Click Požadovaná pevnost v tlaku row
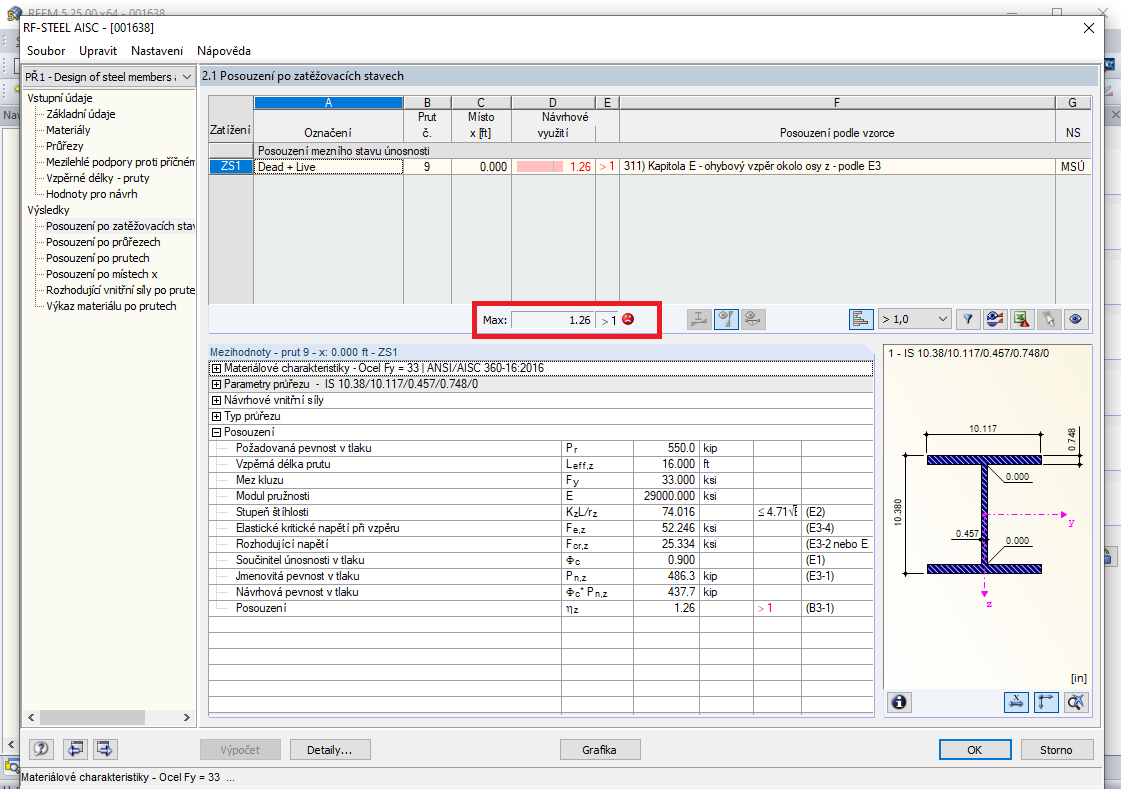1121x789 pixels. pyautogui.click(x=540, y=448)
